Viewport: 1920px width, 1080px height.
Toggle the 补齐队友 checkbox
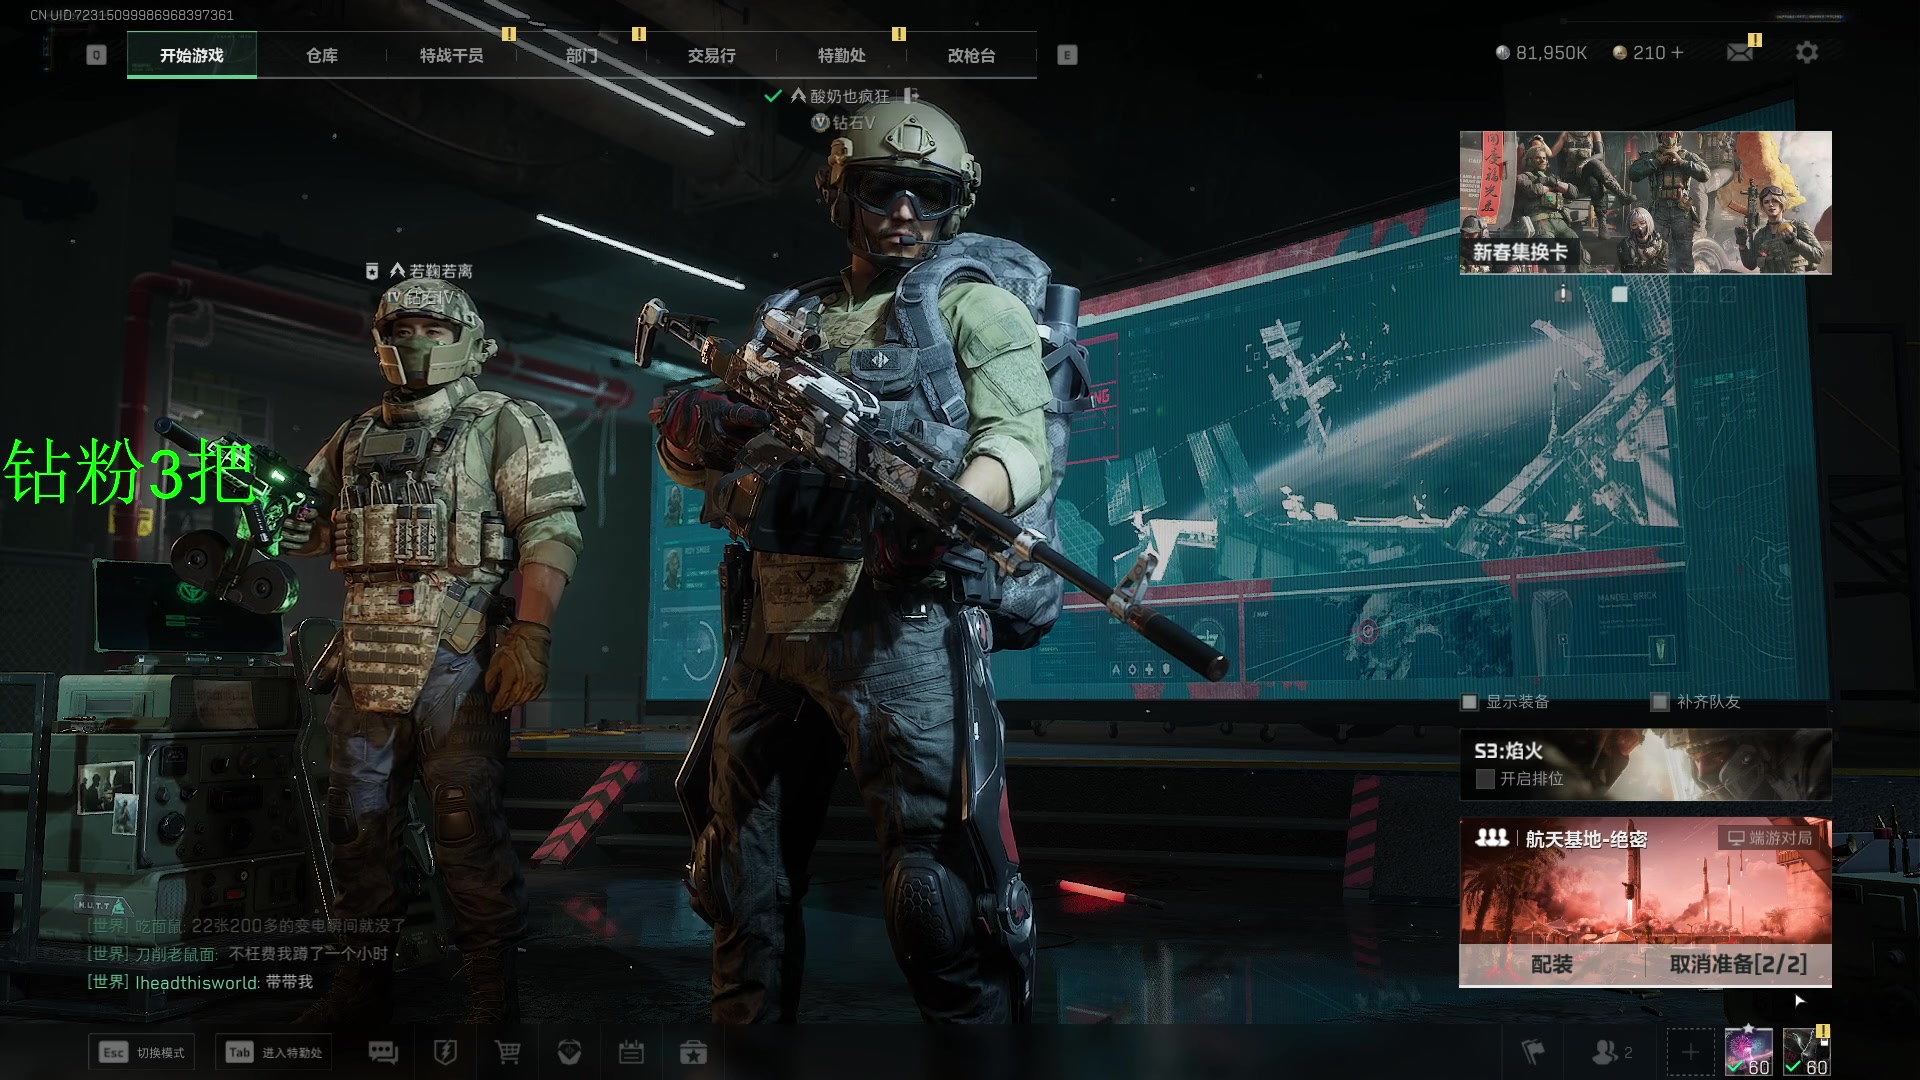point(1659,702)
